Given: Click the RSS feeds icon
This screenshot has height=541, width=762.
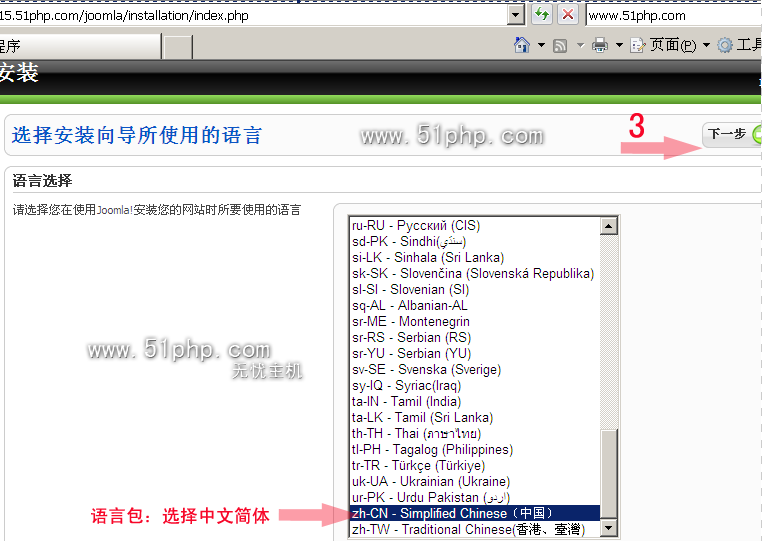Looking at the screenshot, I should coord(561,45).
